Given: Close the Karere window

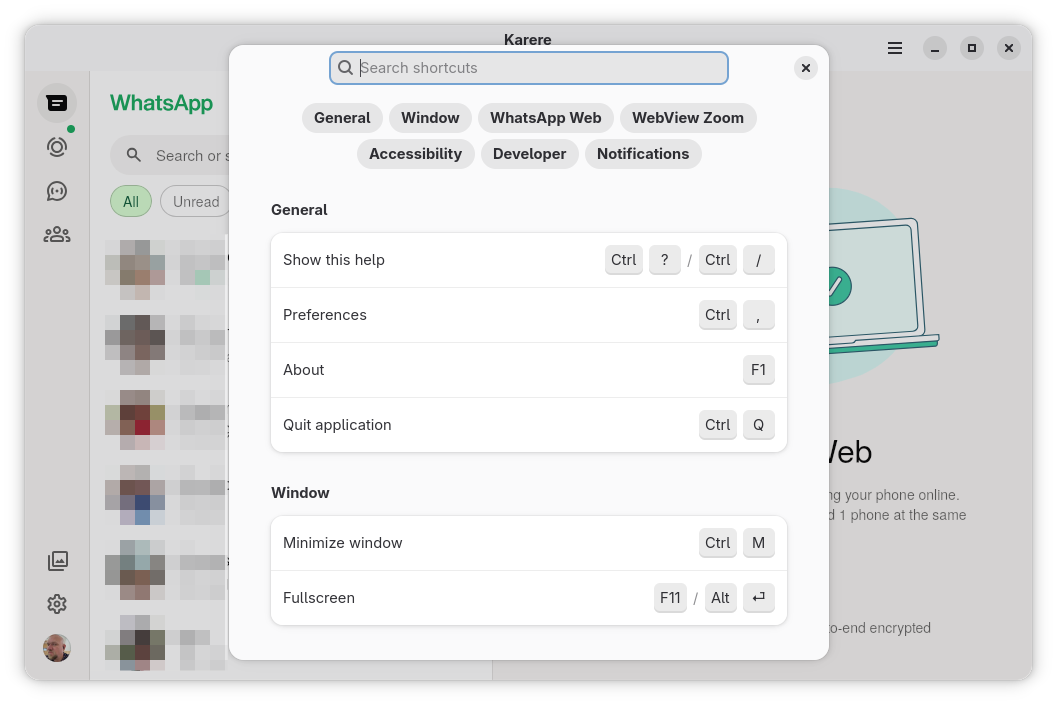Looking at the screenshot, I should pyautogui.click(x=1008, y=49).
